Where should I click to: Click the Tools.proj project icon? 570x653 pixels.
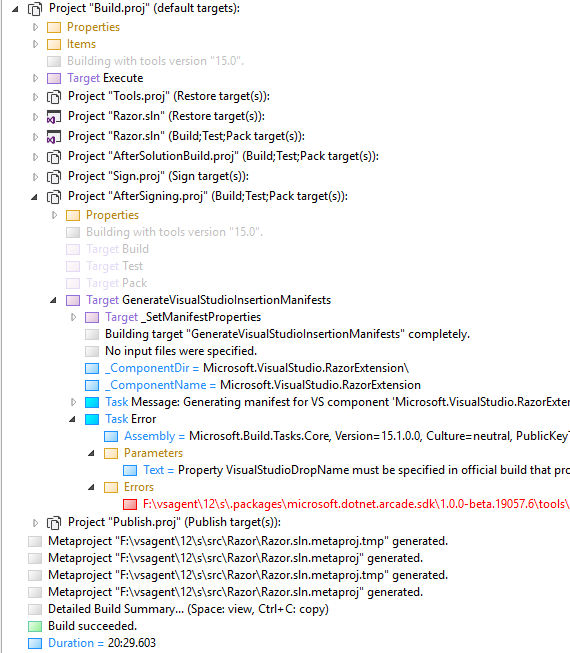(54, 97)
